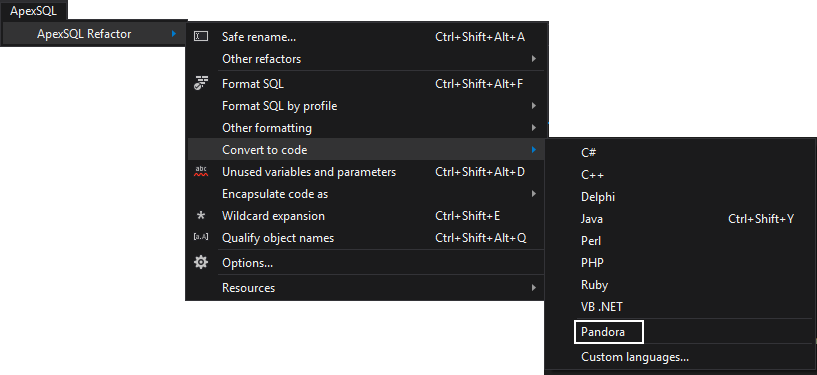Click the Wildcard expansion asterisk icon

pyautogui.click(x=201, y=216)
